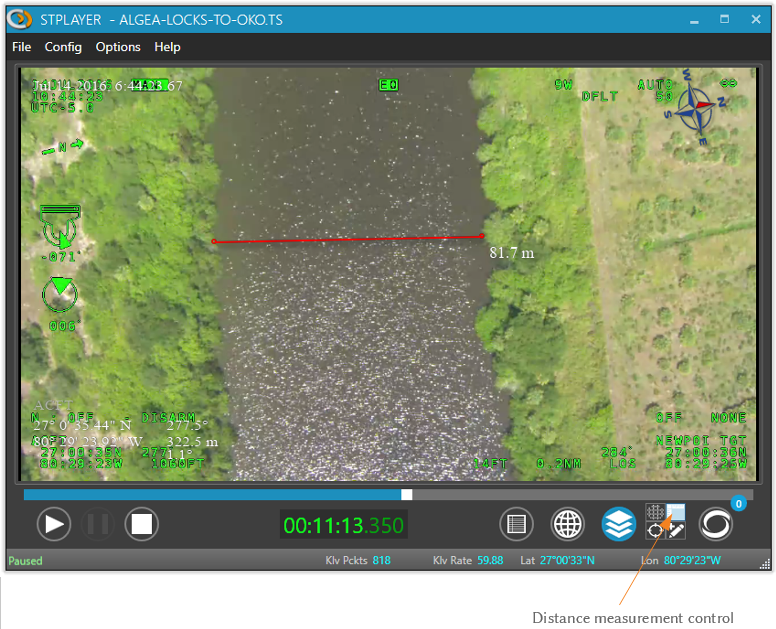776x629 pixels.
Task: Select the pencil add annotation tool
Action: tap(676, 531)
